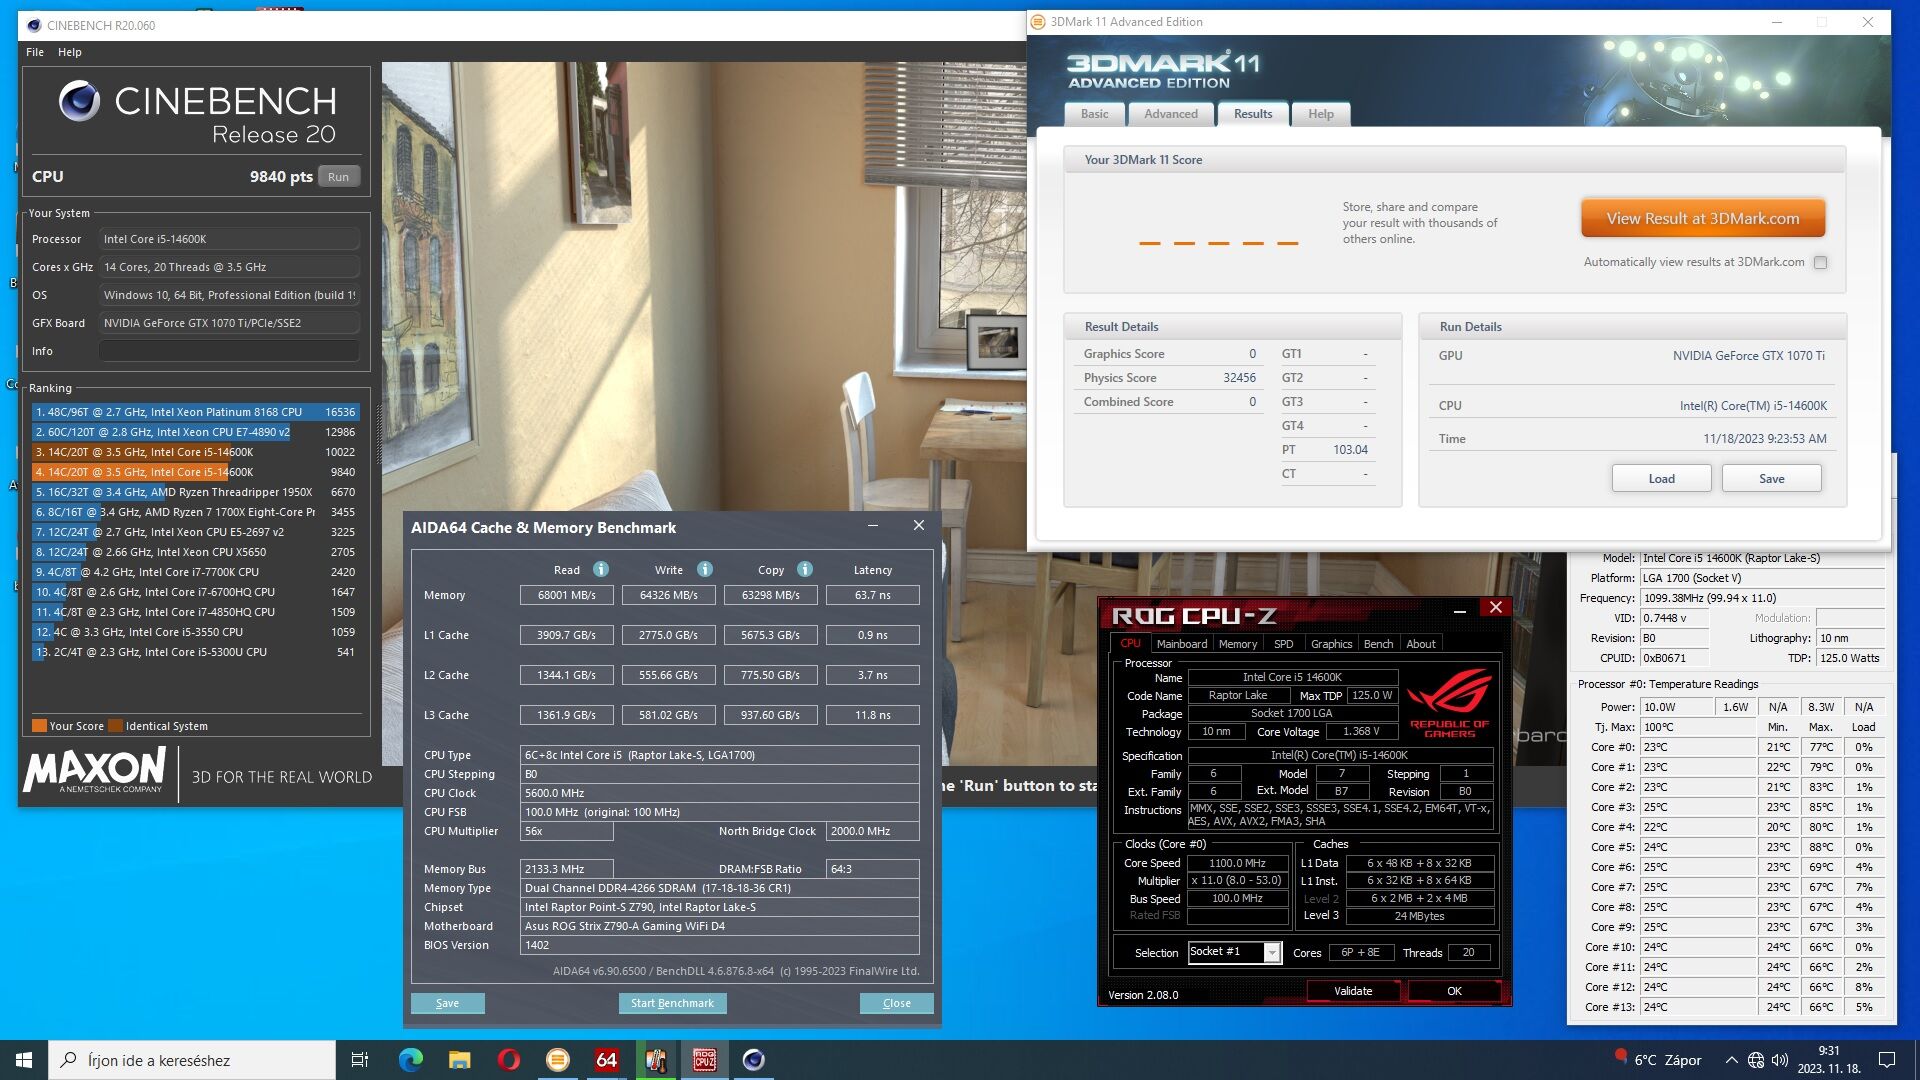
Task: Click the Core Voltage value 1.368 V
Action: coord(1360,731)
